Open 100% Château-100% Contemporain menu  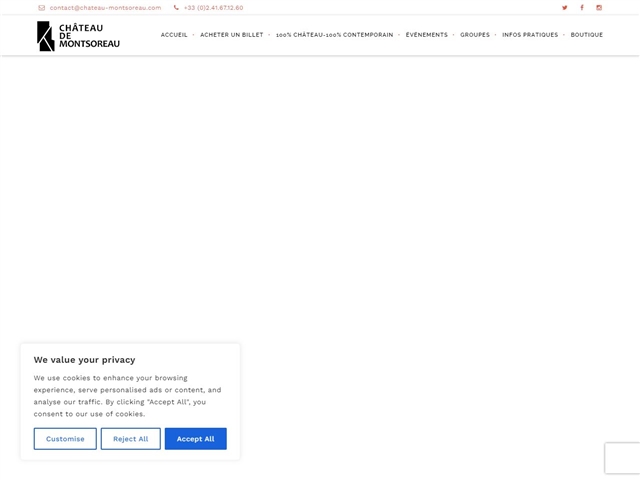tap(334, 35)
